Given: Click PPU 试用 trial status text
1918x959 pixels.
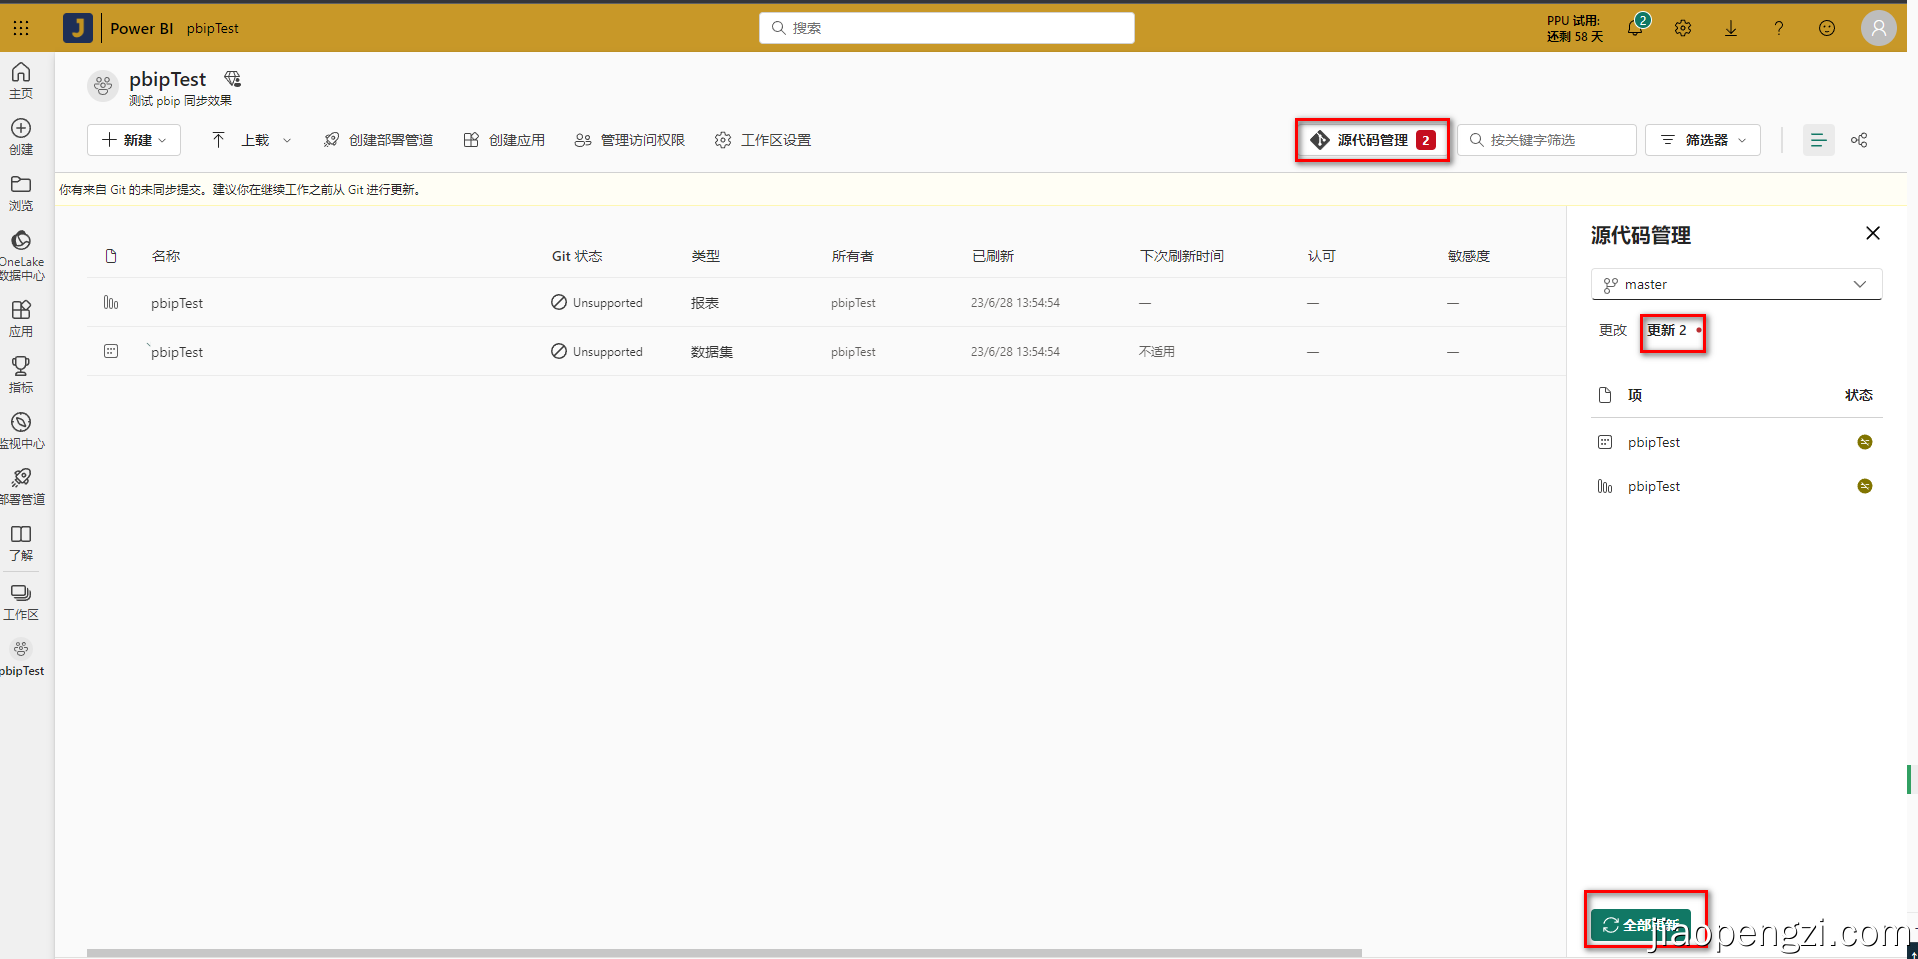Looking at the screenshot, I should [x=1574, y=28].
